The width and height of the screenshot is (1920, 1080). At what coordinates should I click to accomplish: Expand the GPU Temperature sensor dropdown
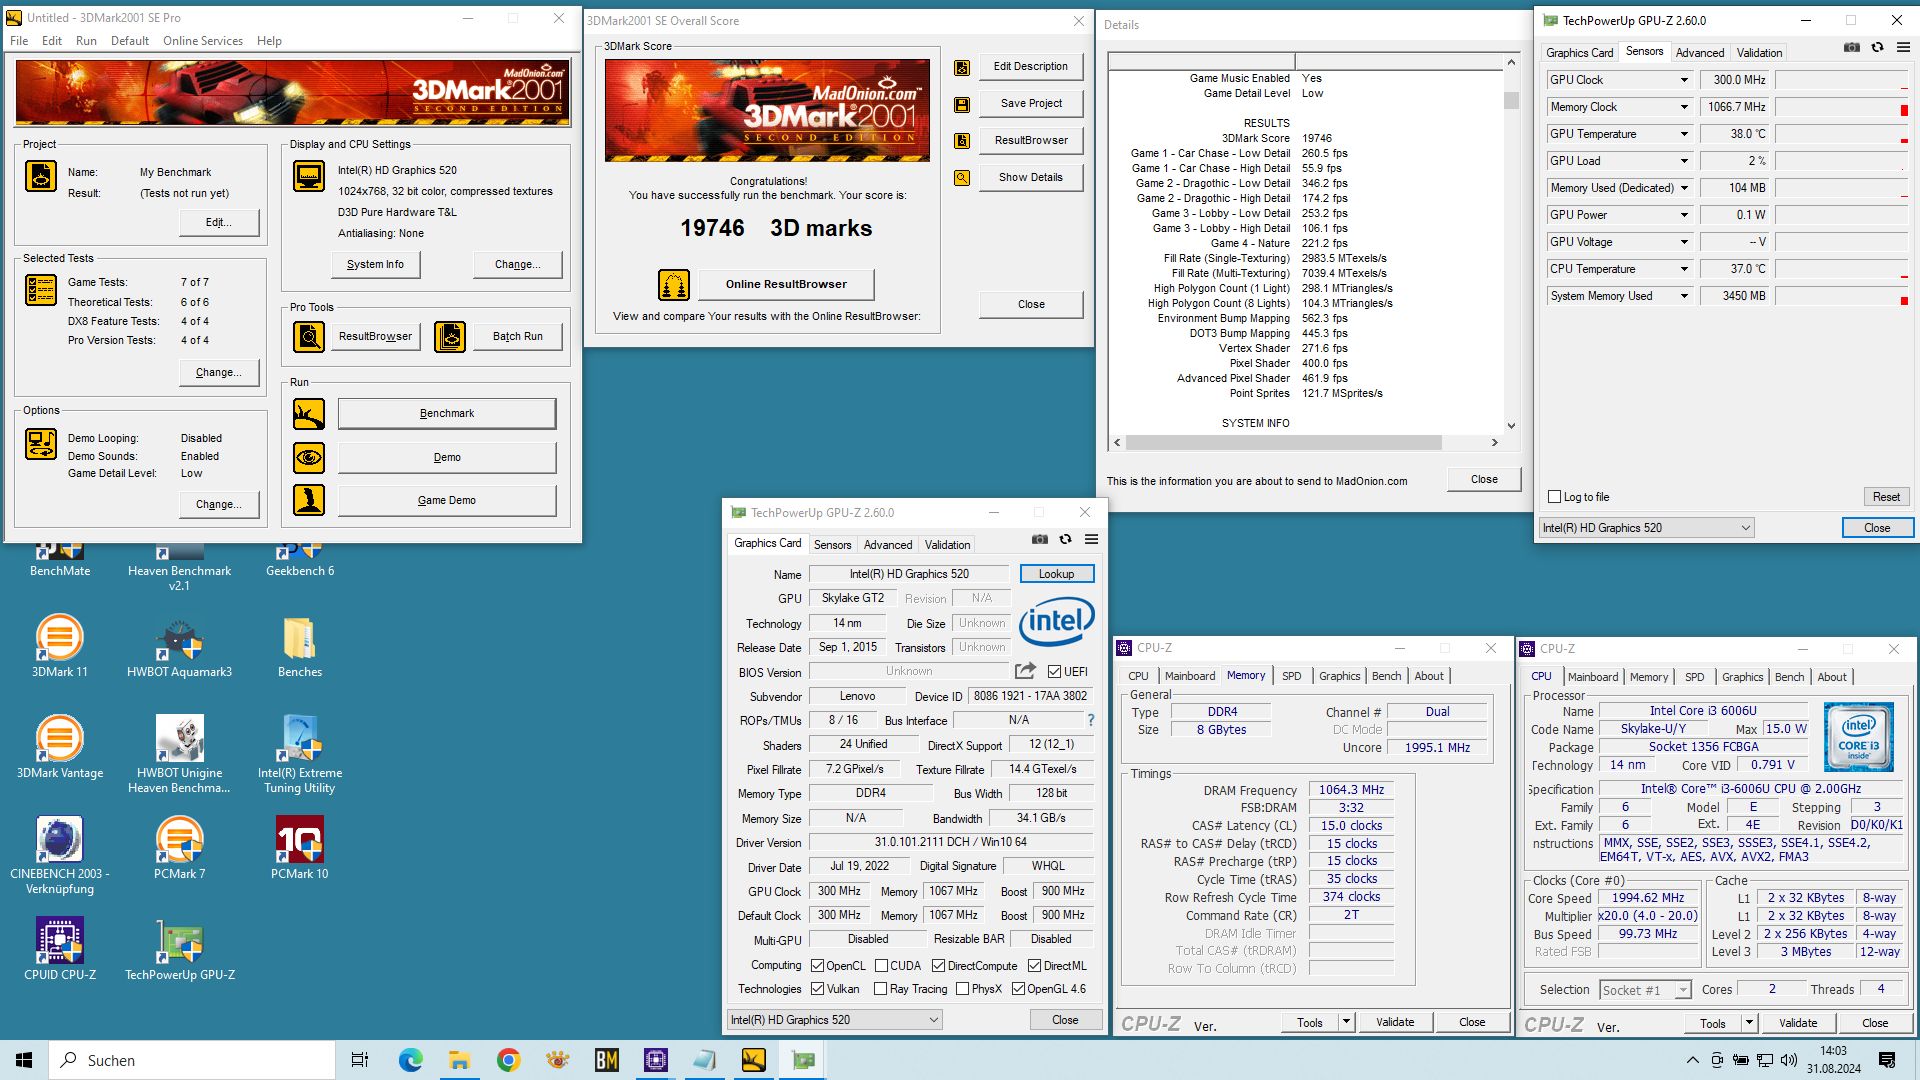1684,134
